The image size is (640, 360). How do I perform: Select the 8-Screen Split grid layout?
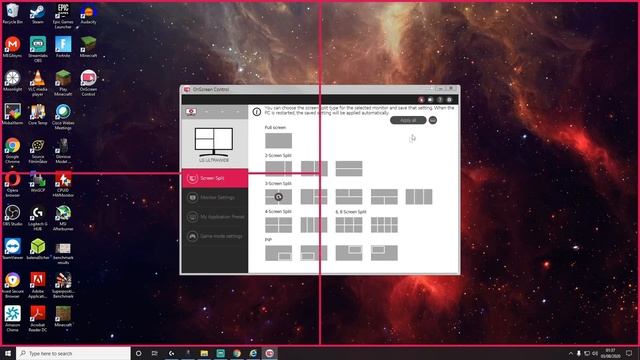(x=384, y=225)
